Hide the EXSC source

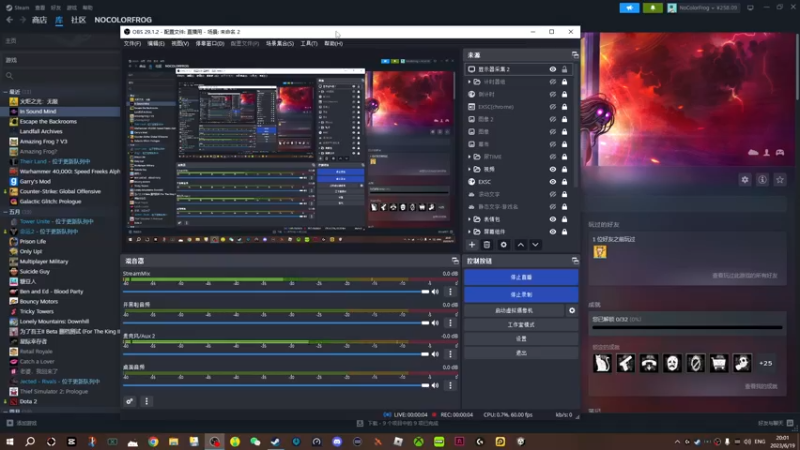[553, 182]
